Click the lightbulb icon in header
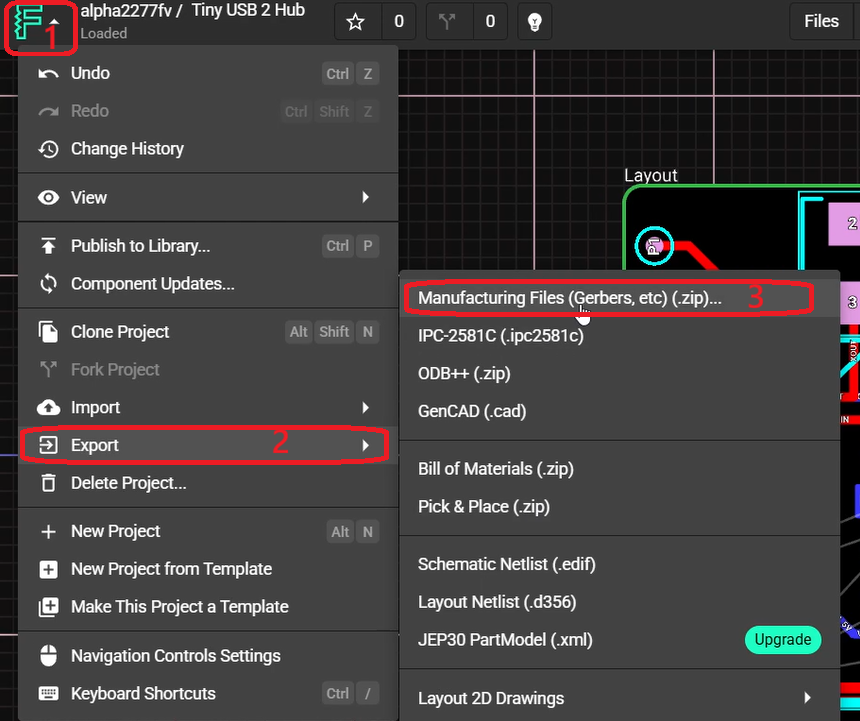The width and height of the screenshot is (860, 721). 534,22
